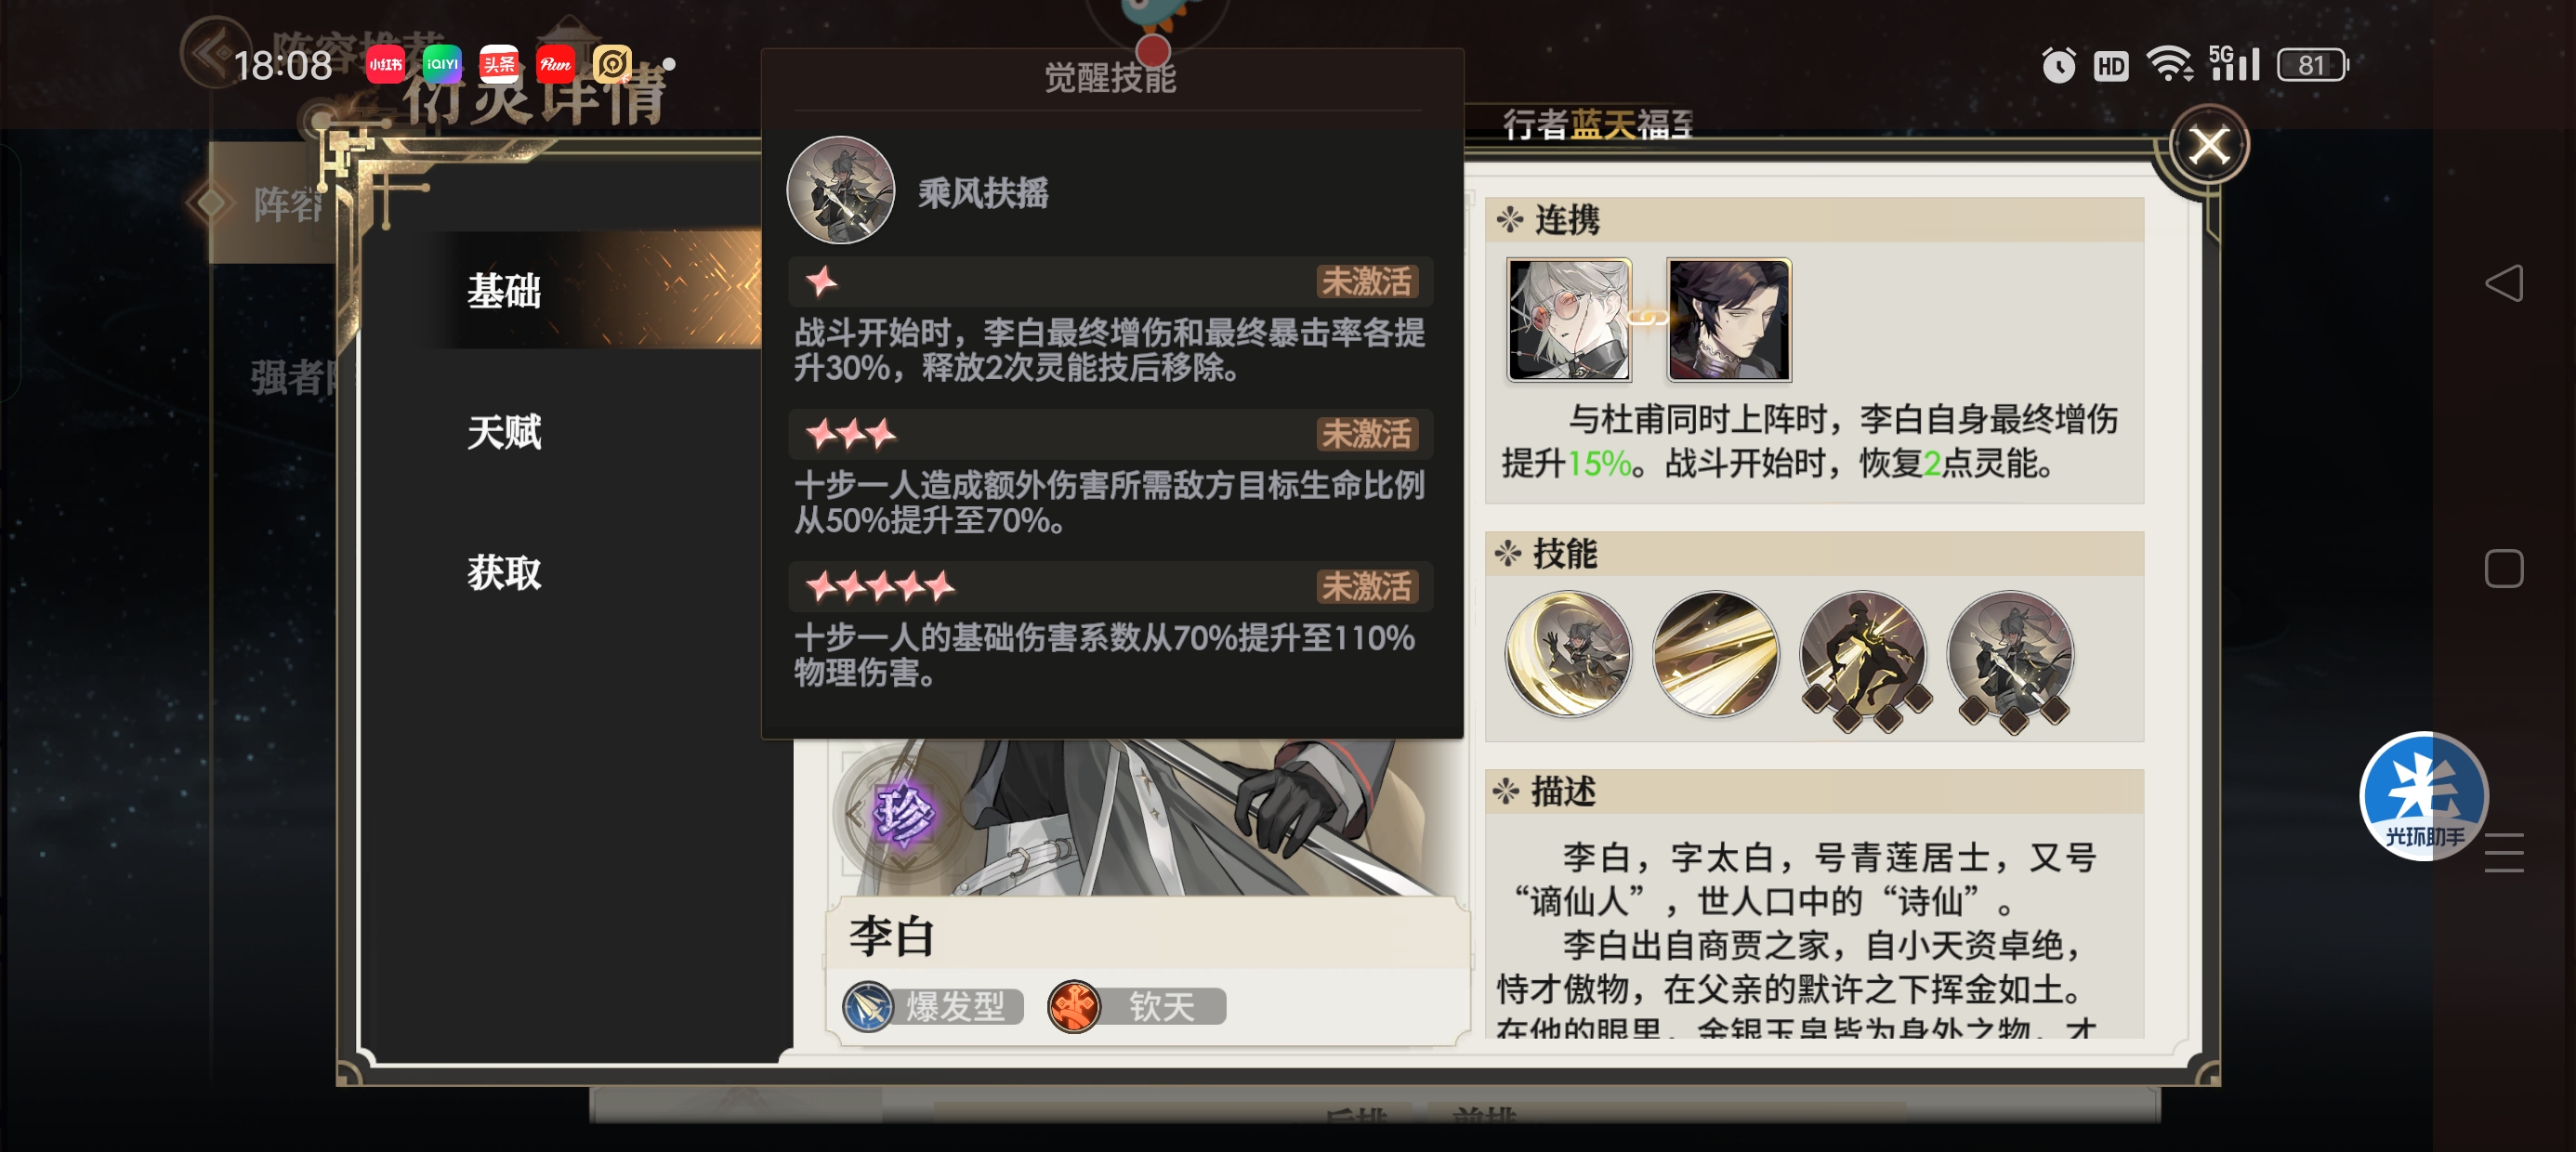The width and height of the screenshot is (2576, 1152).
Task: Open the 获取 tab
Action: 504,573
